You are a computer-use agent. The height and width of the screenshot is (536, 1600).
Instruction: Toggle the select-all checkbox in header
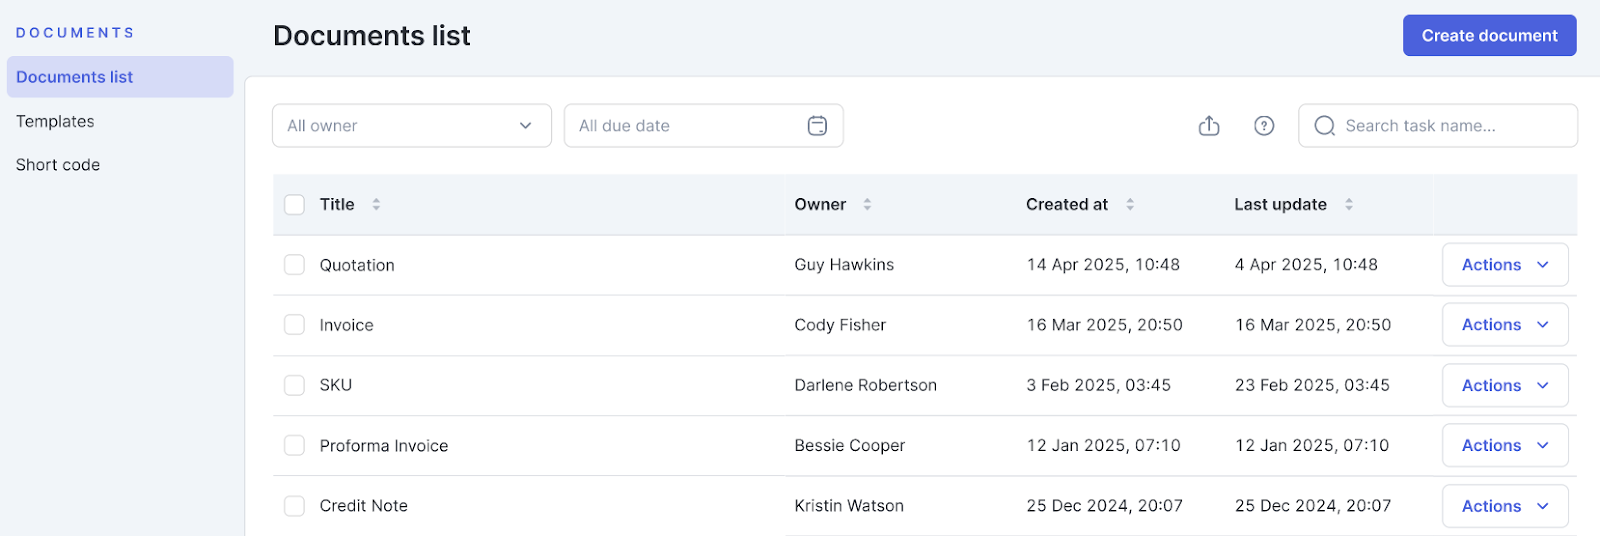point(294,205)
